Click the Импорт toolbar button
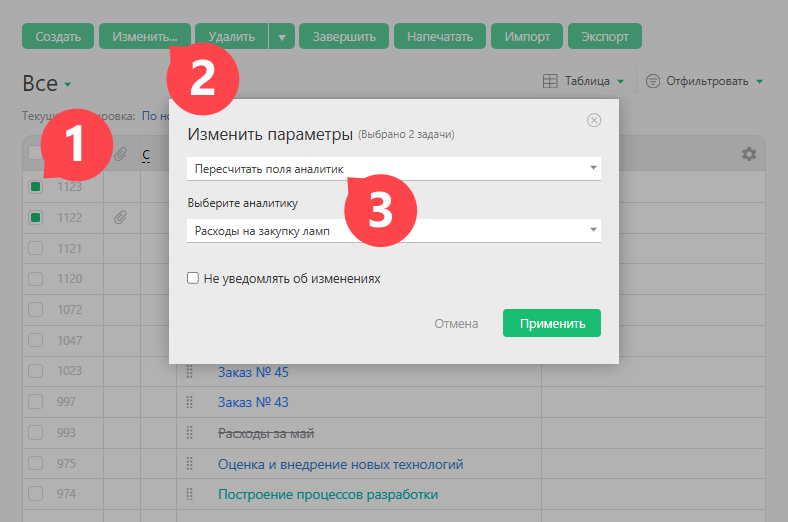The image size is (788, 522). pyautogui.click(x=527, y=37)
